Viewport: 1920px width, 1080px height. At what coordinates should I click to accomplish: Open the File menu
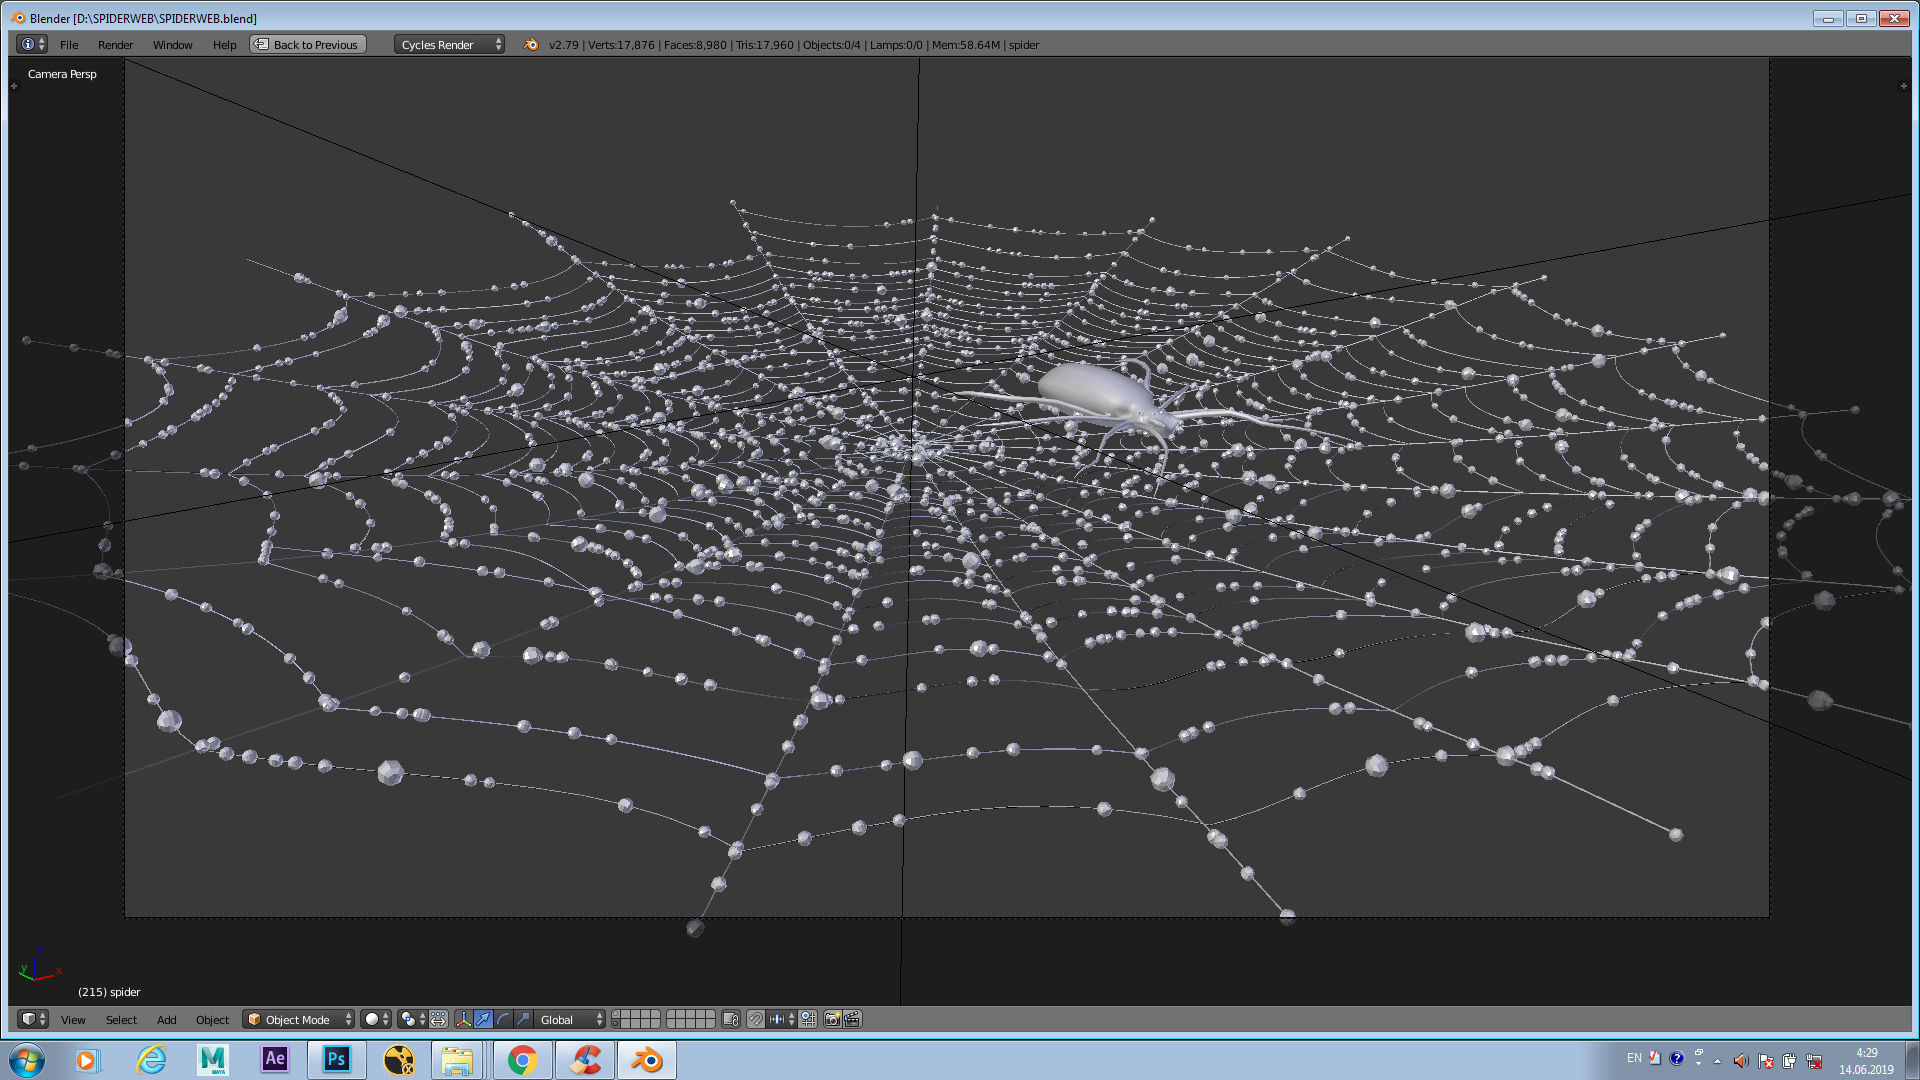point(68,44)
